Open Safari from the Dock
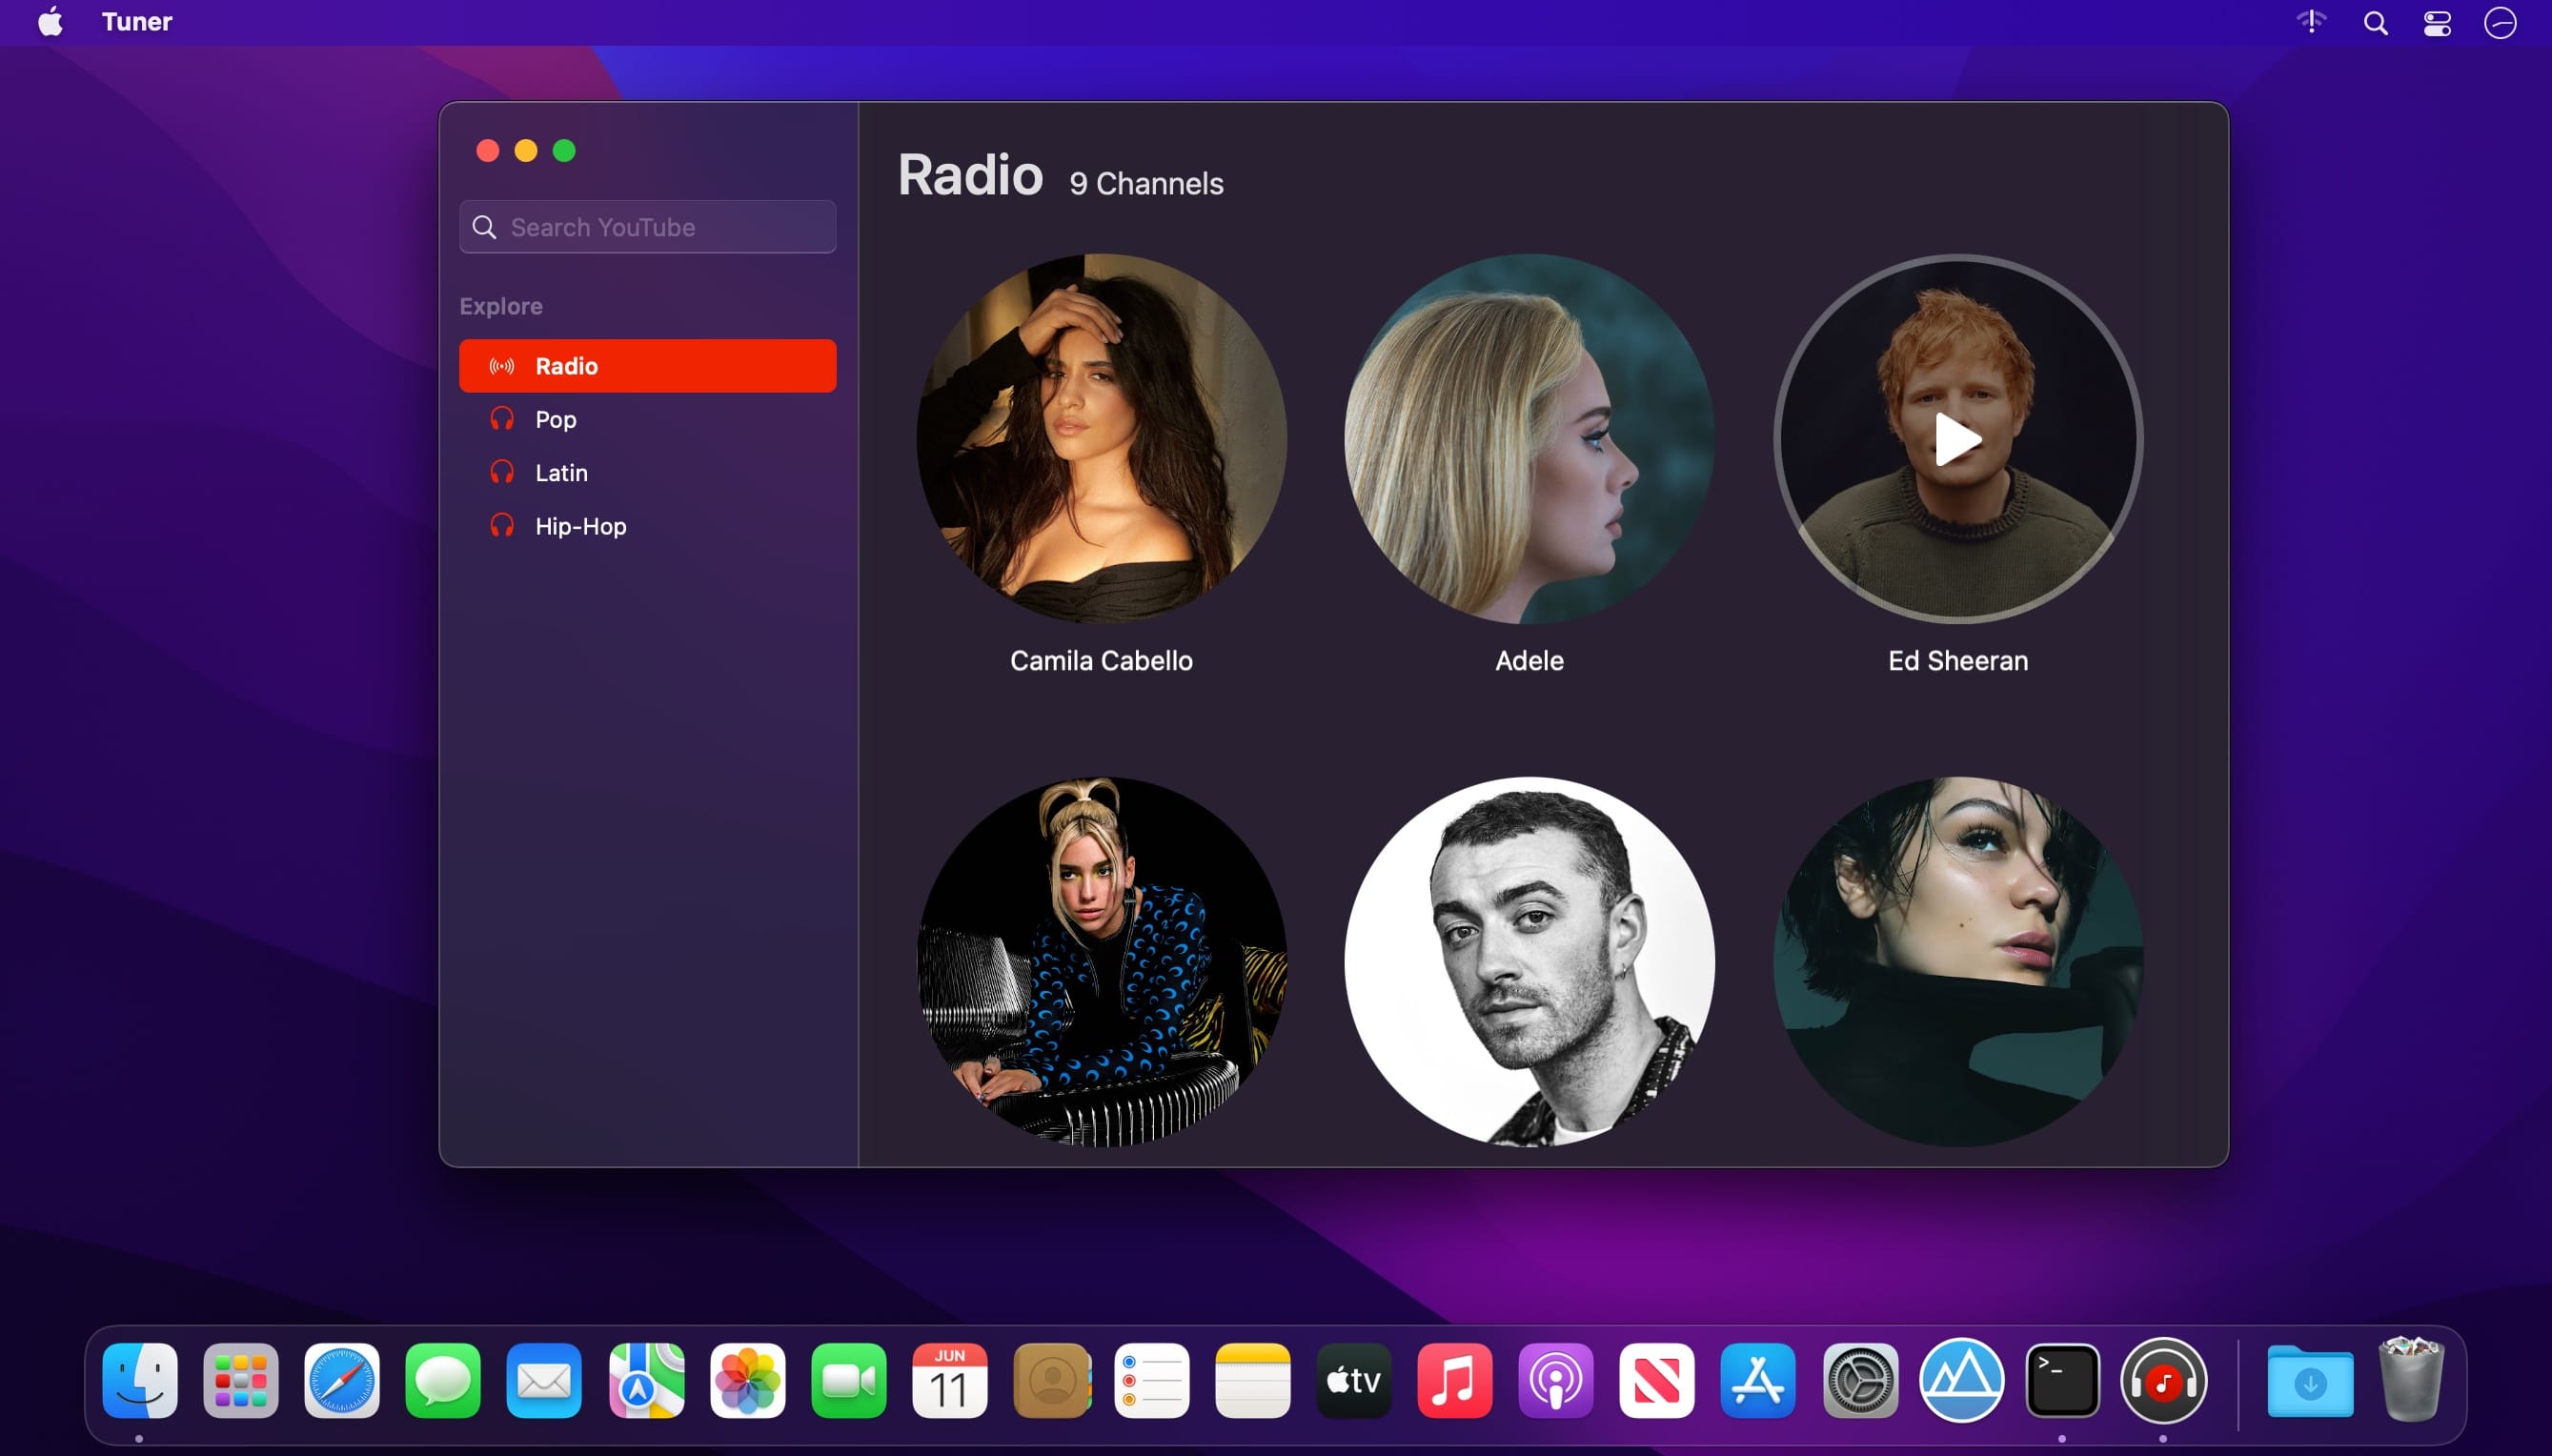The image size is (2552, 1456). pos(342,1380)
